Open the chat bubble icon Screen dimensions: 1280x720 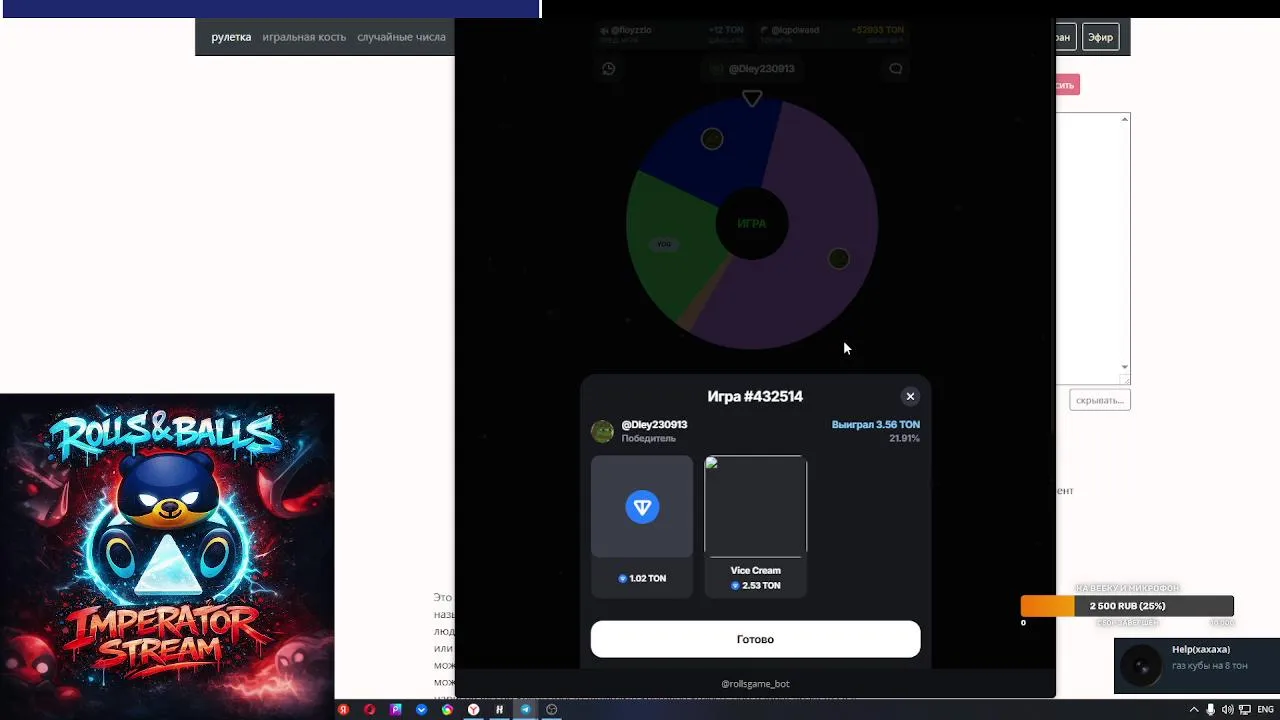point(896,69)
